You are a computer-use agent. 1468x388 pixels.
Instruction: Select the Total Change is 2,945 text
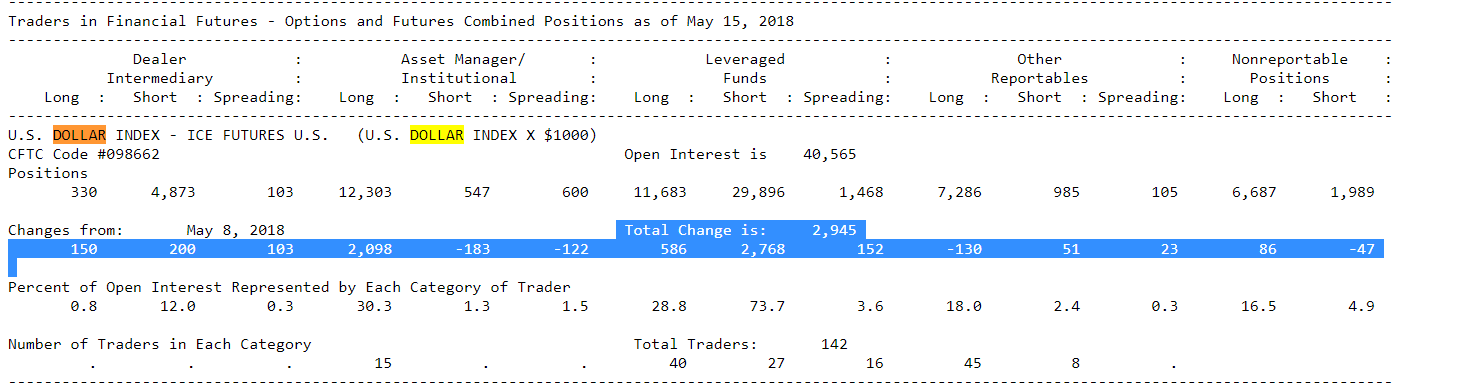740,230
